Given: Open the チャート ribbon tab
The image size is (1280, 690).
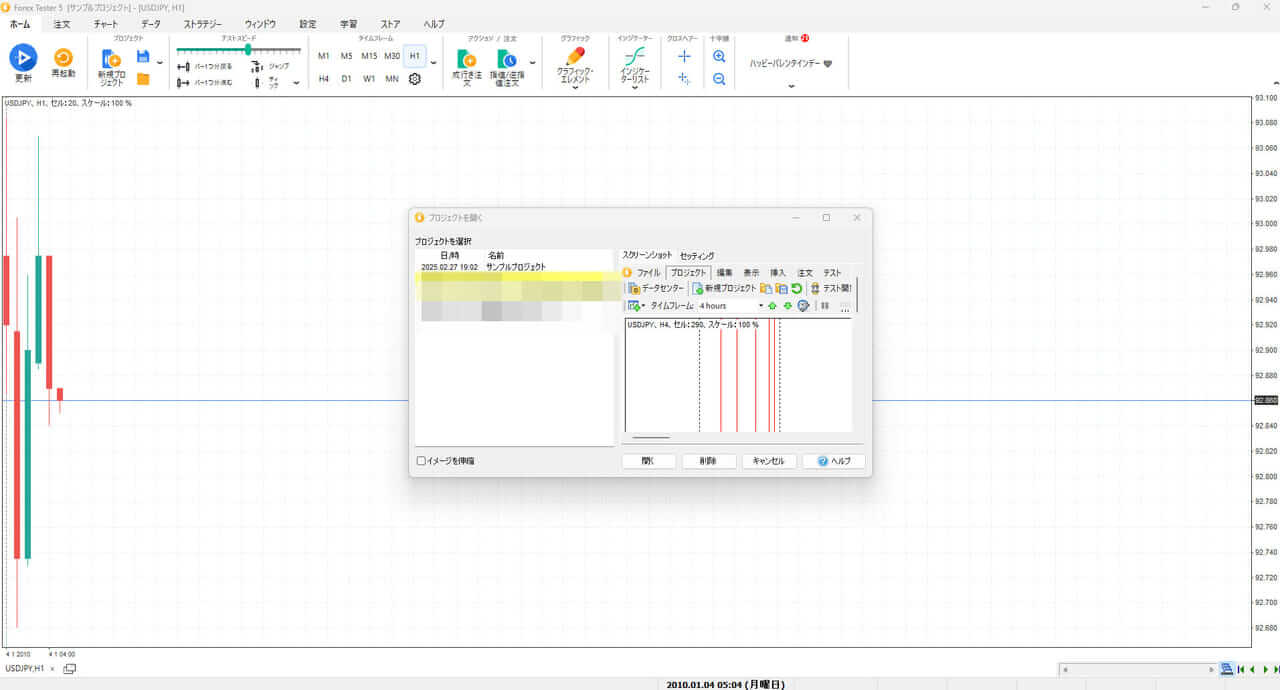Looking at the screenshot, I should tap(106, 23).
